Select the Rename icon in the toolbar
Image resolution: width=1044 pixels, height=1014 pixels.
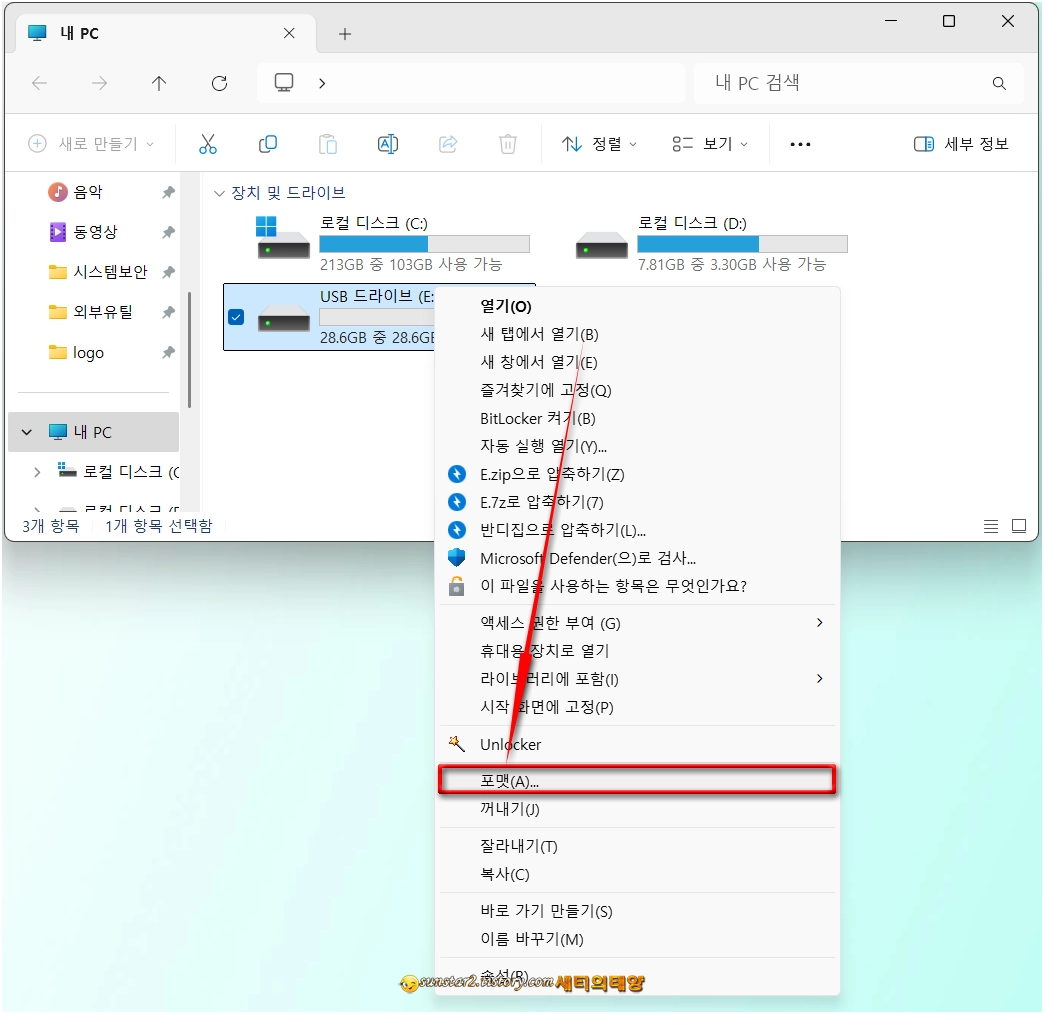click(388, 143)
